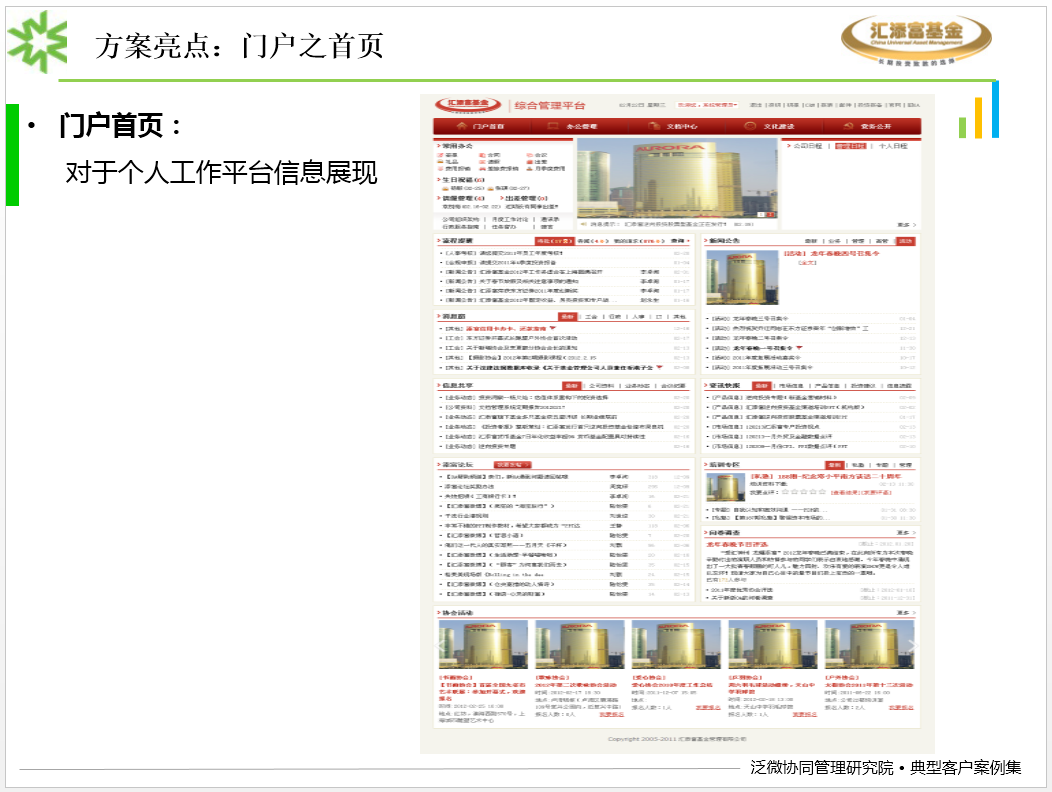The image size is (1052, 792).
Task: Click the red survey title under 问卷调查
Action: pyautogui.click(x=737, y=544)
